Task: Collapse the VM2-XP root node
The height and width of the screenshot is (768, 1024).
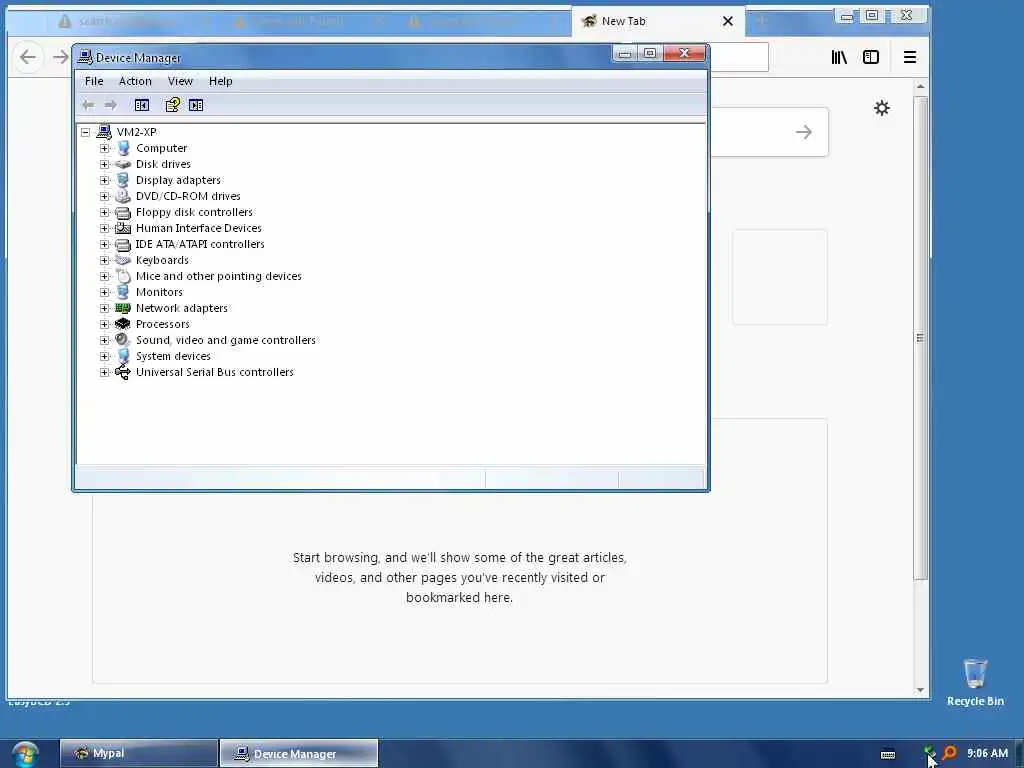Action: pyautogui.click(x=86, y=132)
